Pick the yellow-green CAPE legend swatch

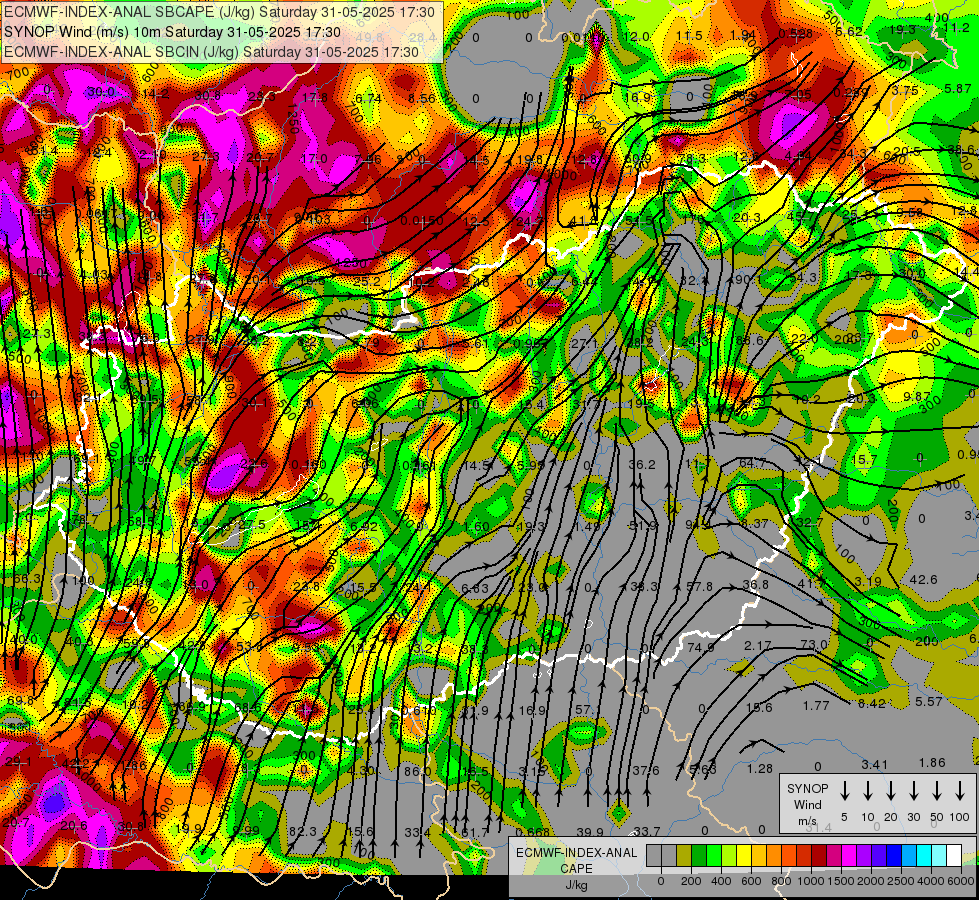729,855
